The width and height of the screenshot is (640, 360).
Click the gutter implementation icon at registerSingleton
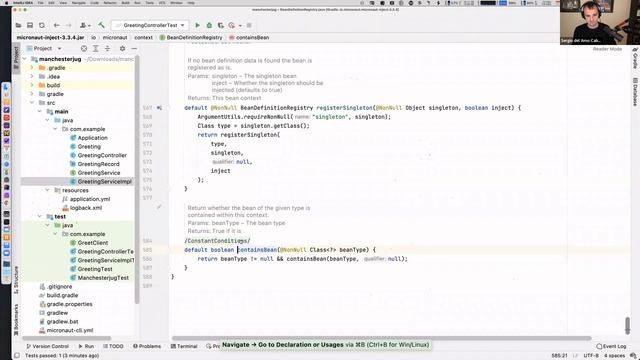tap(160, 108)
